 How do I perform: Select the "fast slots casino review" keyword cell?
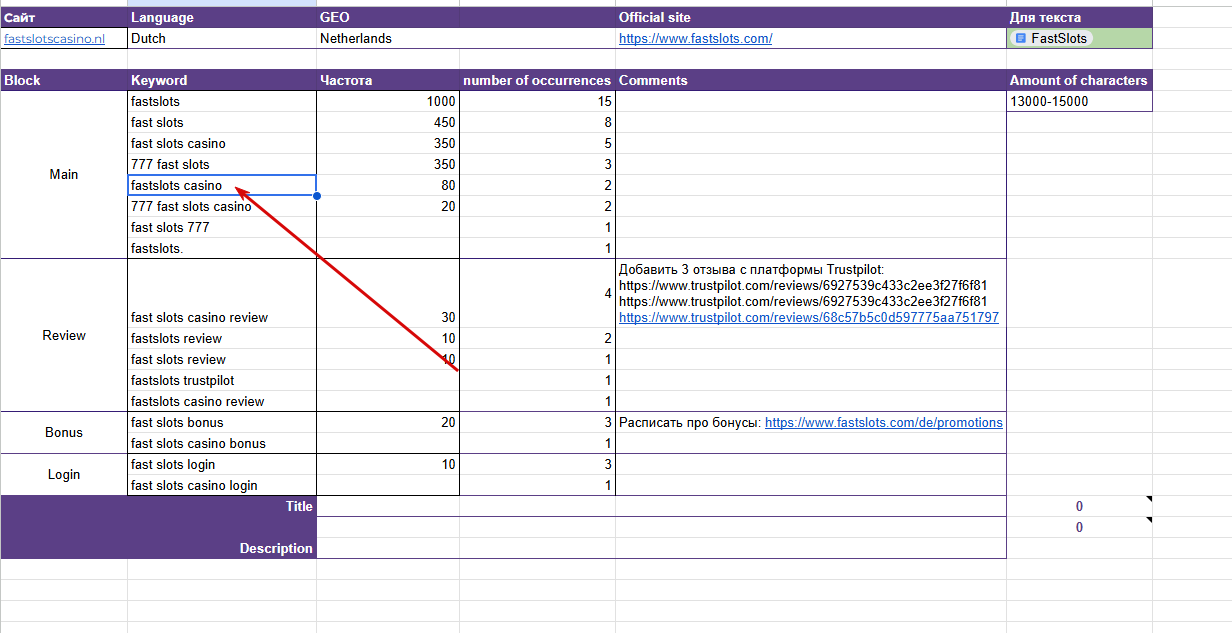pos(222,293)
